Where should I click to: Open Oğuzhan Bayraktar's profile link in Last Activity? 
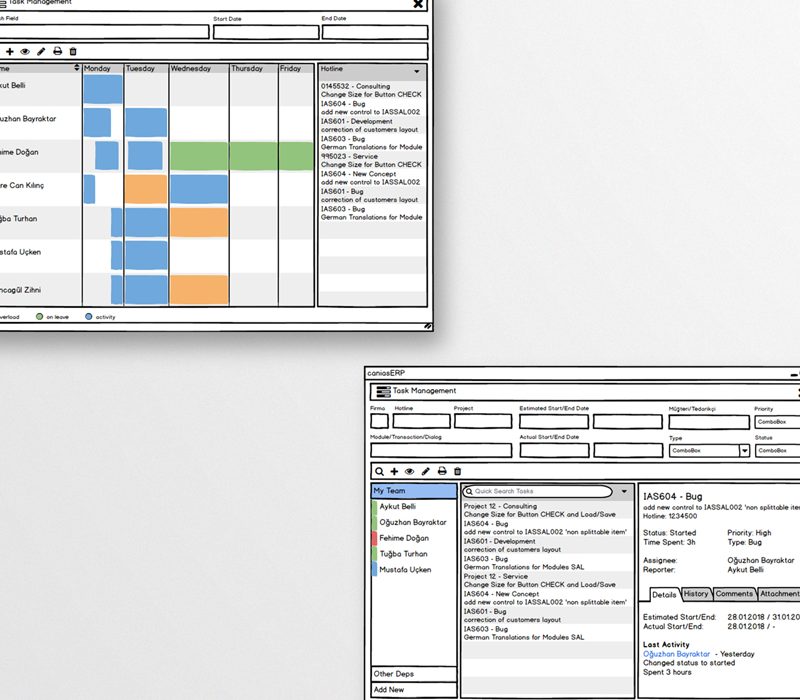pyautogui.click(x=677, y=654)
